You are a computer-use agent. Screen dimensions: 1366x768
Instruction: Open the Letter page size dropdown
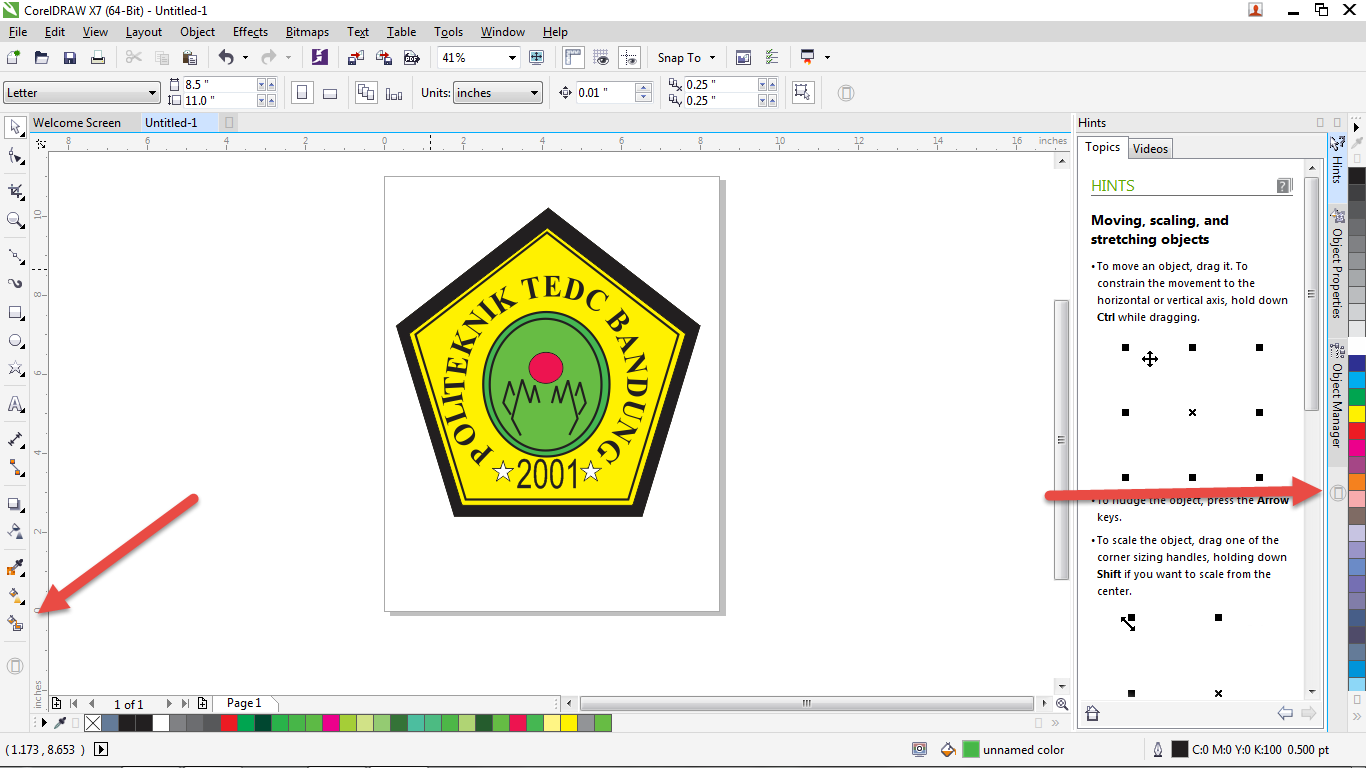[152, 93]
